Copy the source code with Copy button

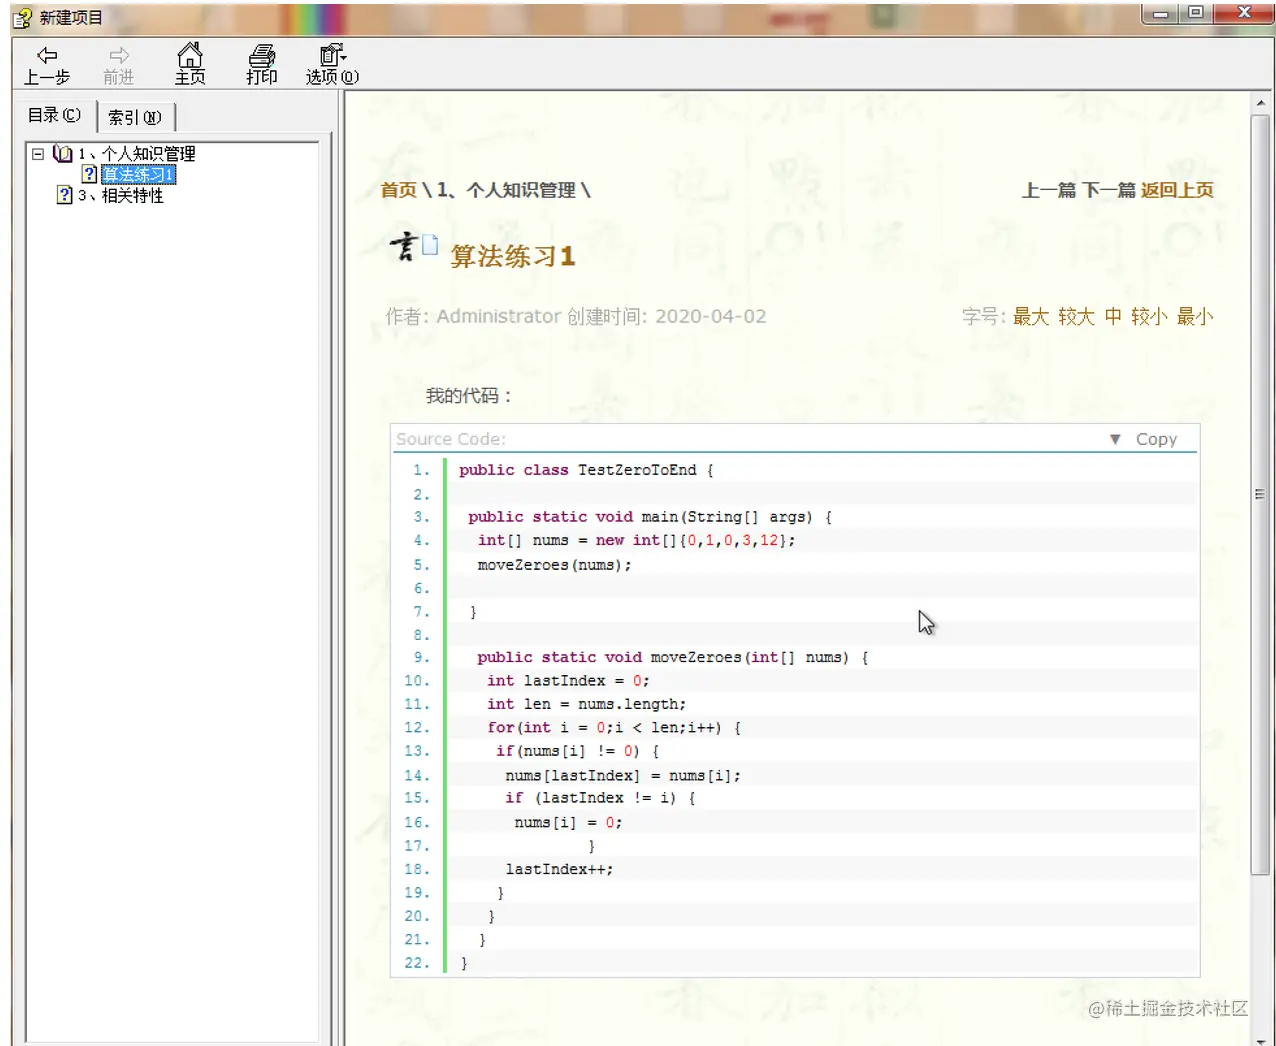tap(1156, 439)
